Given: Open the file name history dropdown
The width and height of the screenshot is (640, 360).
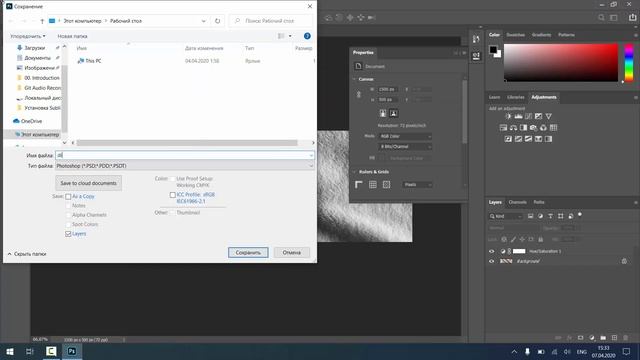Looking at the screenshot, I should (311, 156).
